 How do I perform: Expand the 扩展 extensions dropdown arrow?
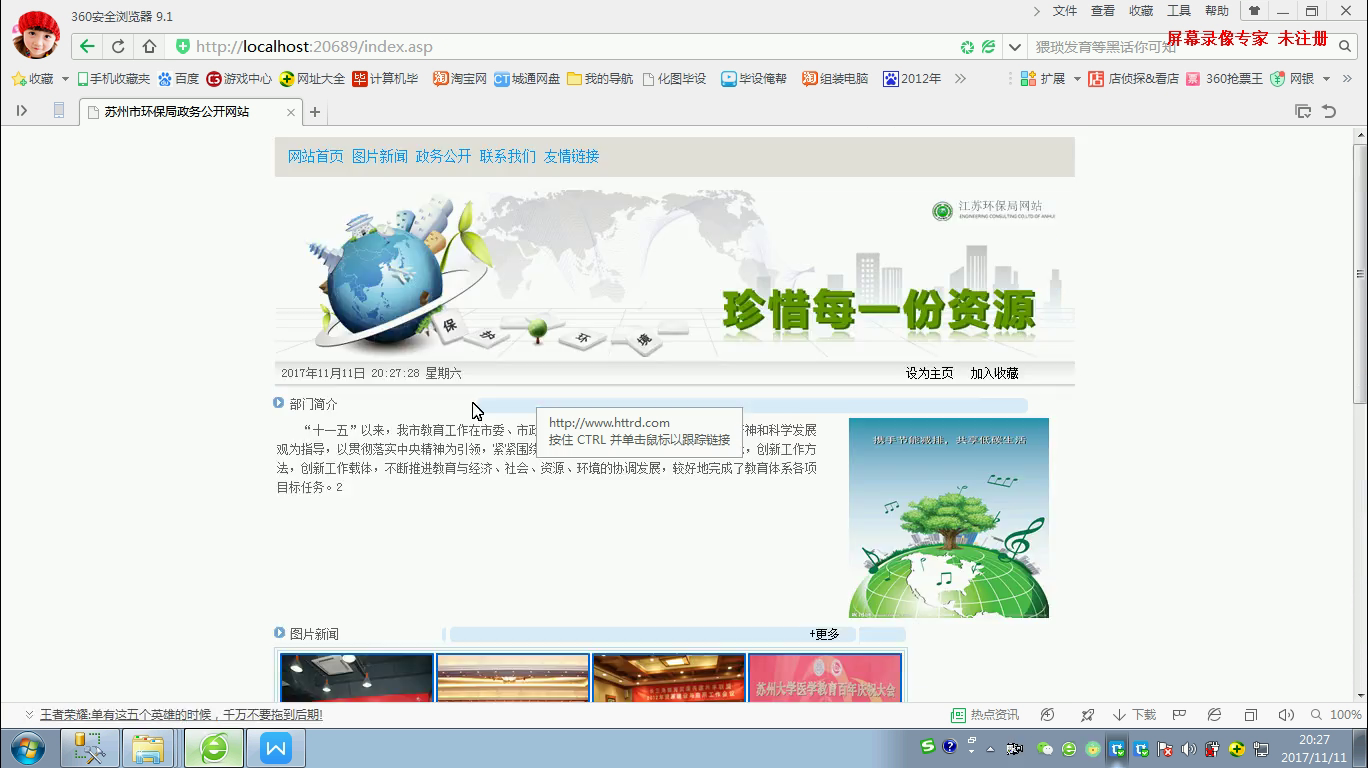(x=1077, y=79)
